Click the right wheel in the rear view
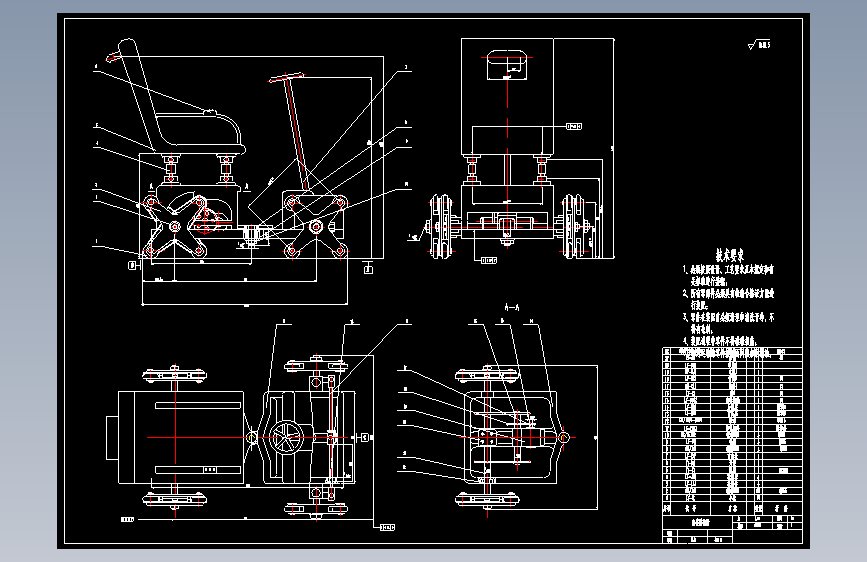Image resolution: width=867 pixels, height=562 pixels. pyautogui.click(x=574, y=226)
